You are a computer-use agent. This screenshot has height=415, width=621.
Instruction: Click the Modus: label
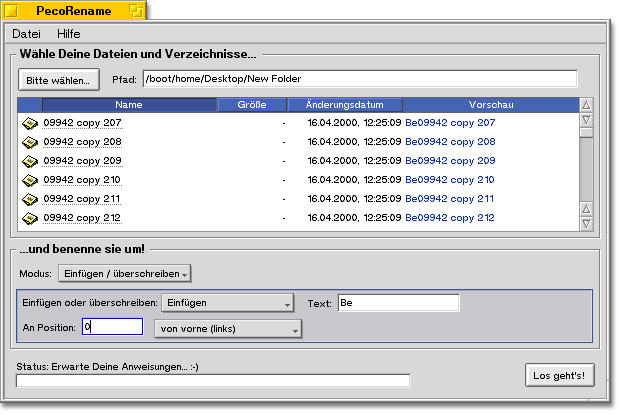[36, 274]
